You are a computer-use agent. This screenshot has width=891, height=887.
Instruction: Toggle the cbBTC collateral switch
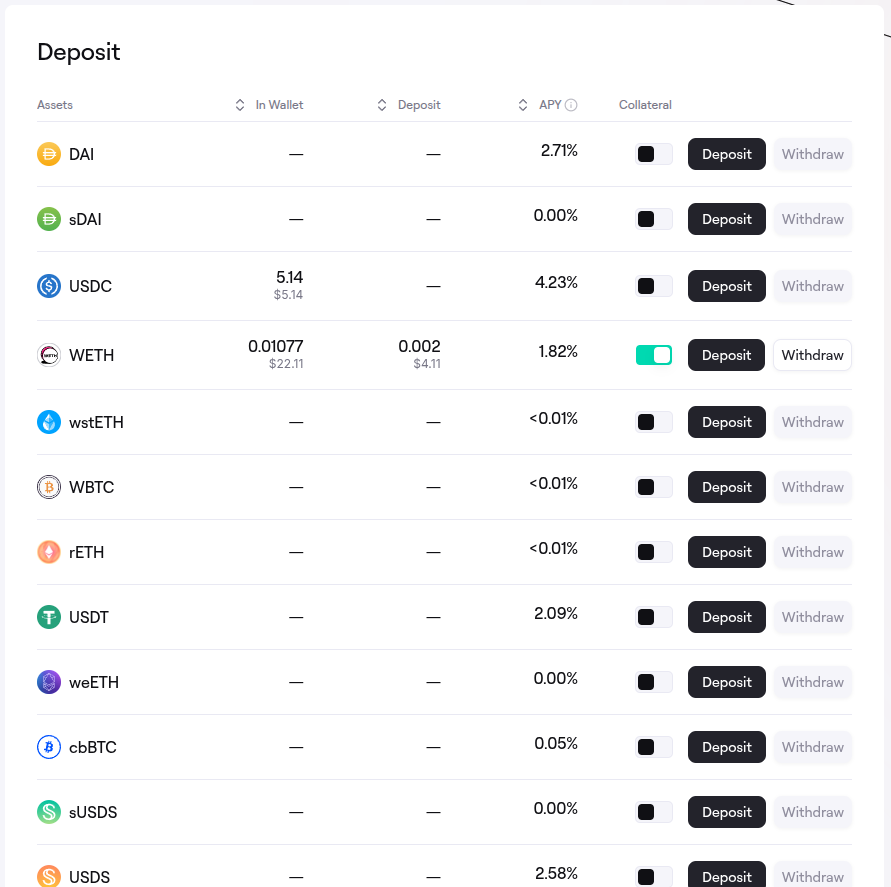click(654, 747)
